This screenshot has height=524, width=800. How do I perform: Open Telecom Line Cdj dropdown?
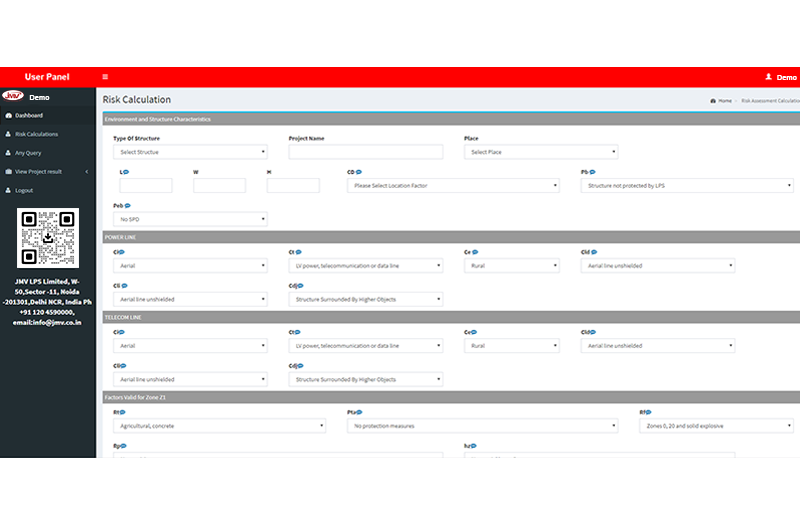(x=366, y=380)
